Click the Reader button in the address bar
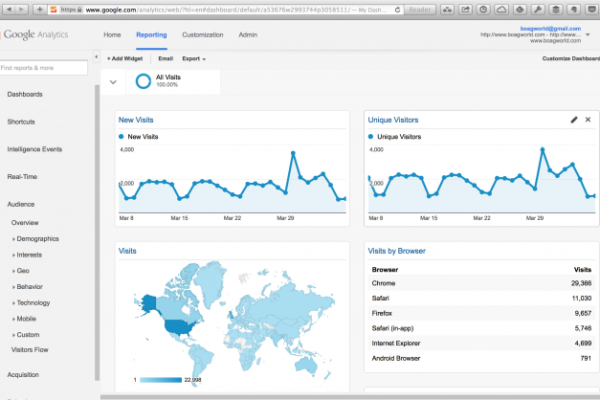This screenshot has height=400, width=600. (x=420, y=9)
